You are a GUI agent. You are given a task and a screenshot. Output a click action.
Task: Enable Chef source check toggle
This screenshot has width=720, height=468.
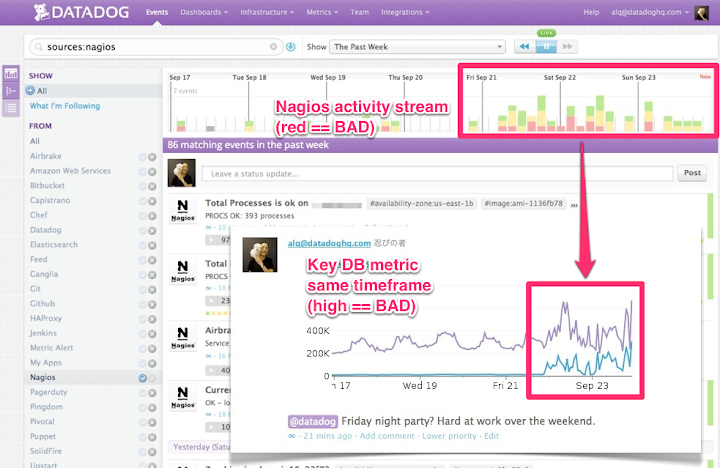[x=143, y=216]
